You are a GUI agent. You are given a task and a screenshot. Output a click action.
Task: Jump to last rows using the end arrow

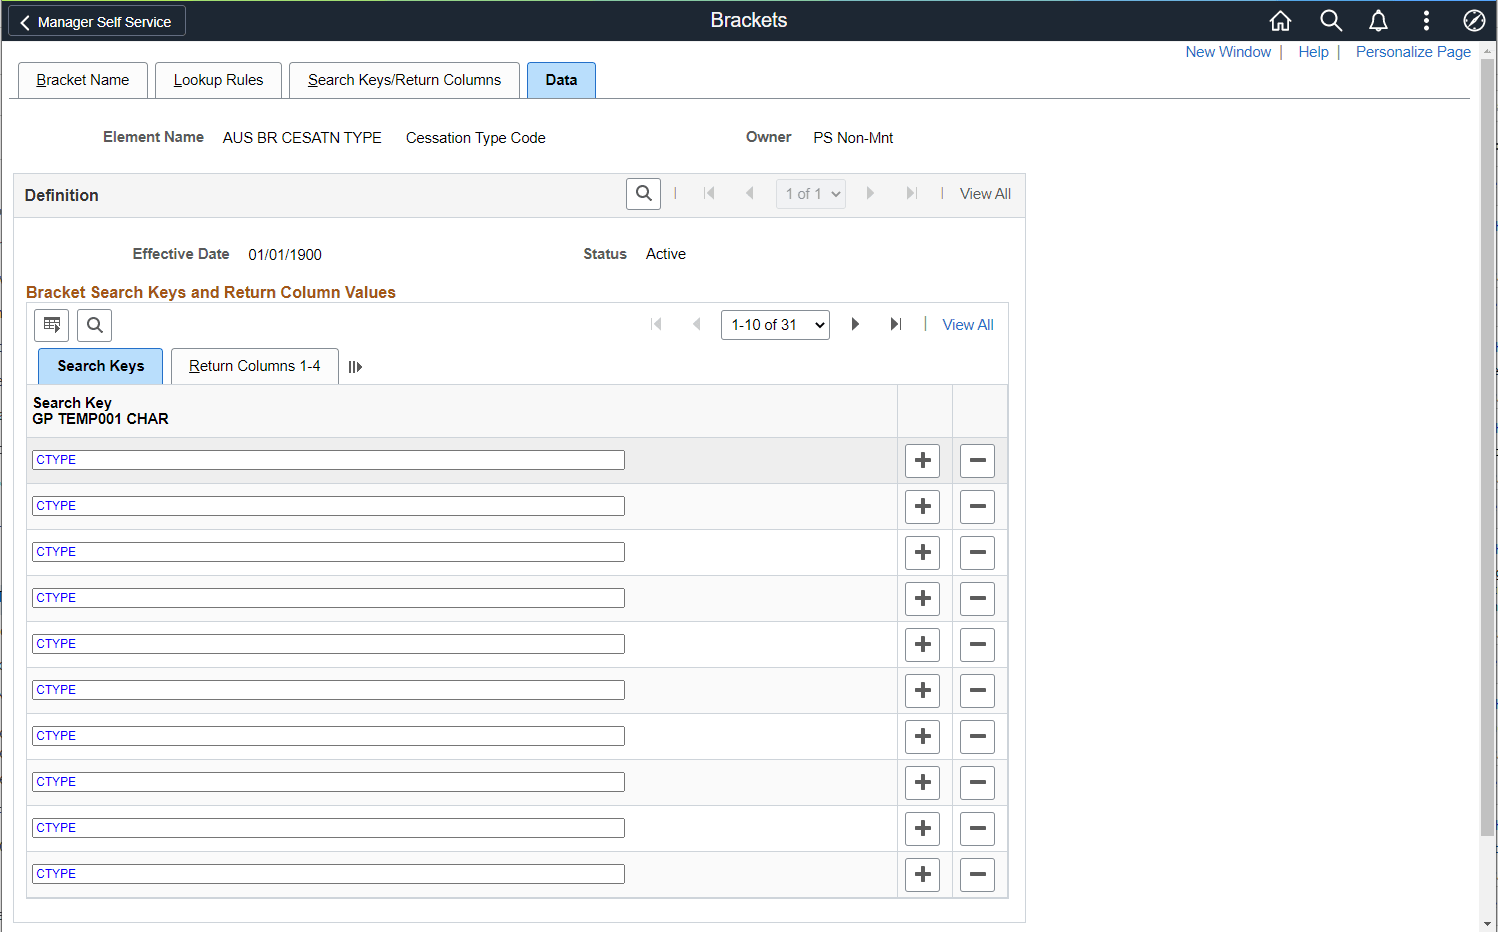point(895,324)
